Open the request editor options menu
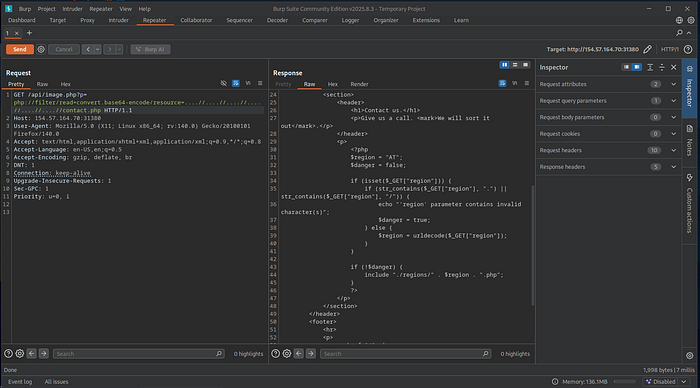Image resolution: width=700 pixels, height=388 pixels. pos(260,83)
